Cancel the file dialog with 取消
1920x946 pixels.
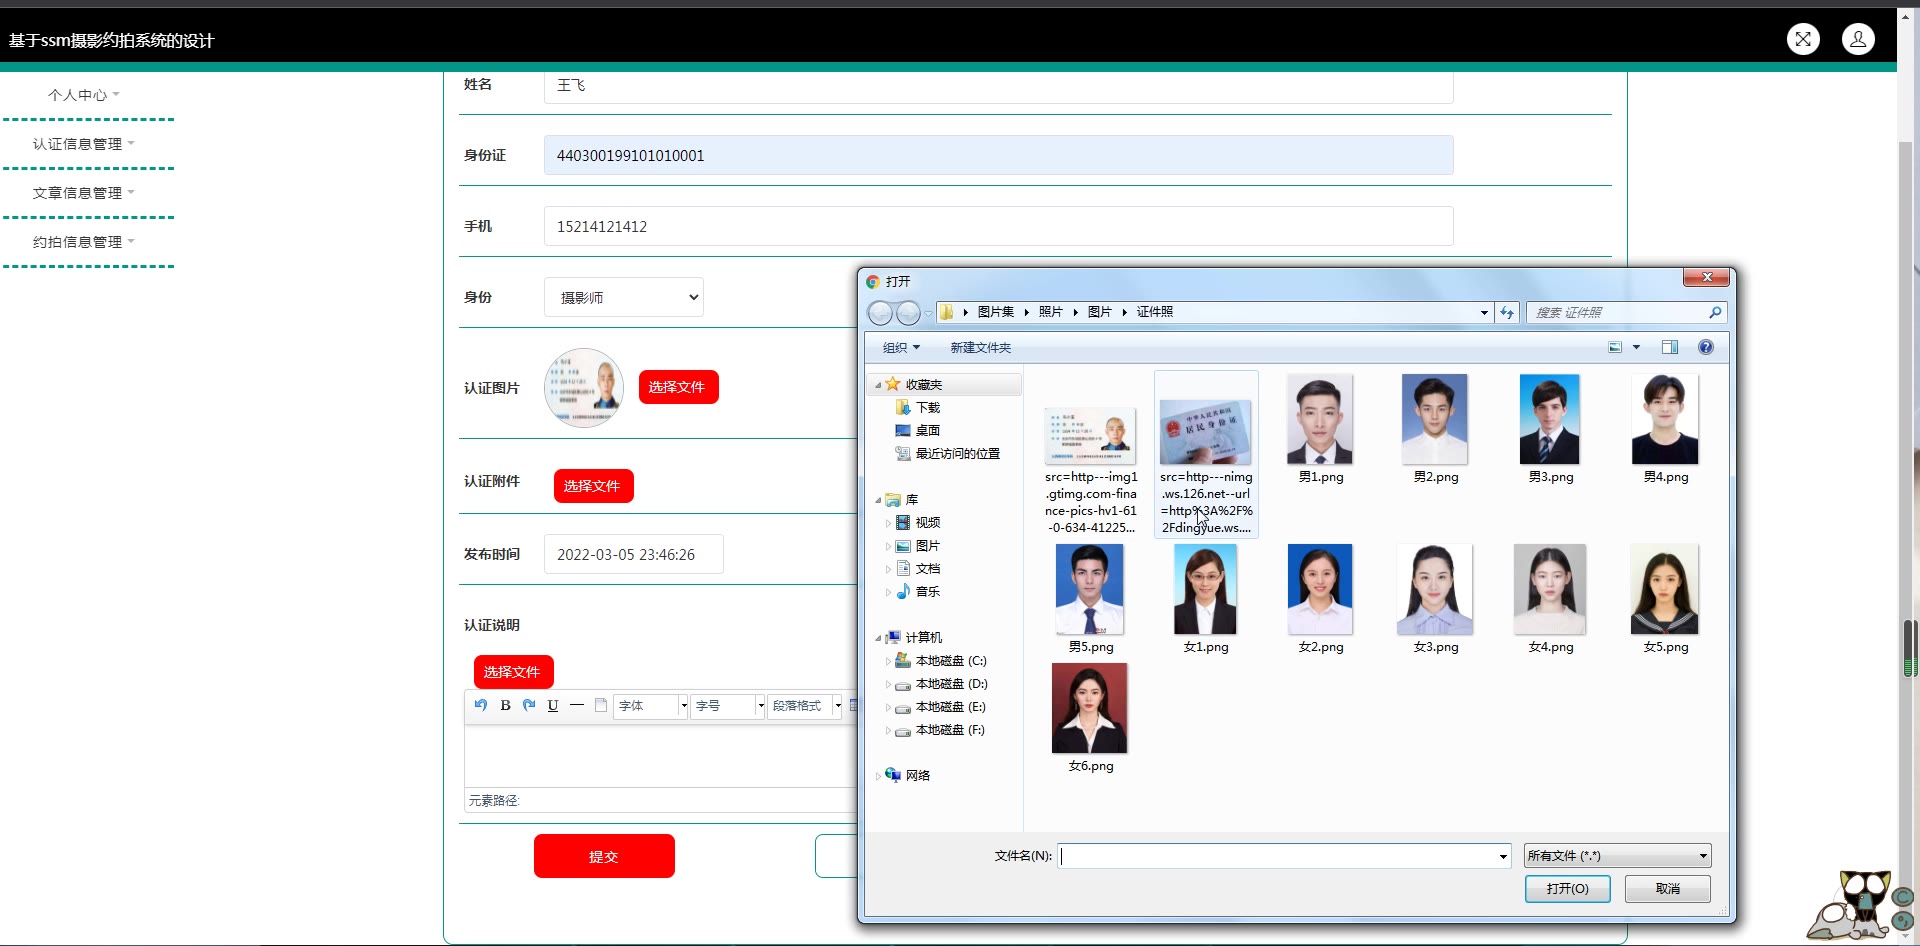point(1667,888)
